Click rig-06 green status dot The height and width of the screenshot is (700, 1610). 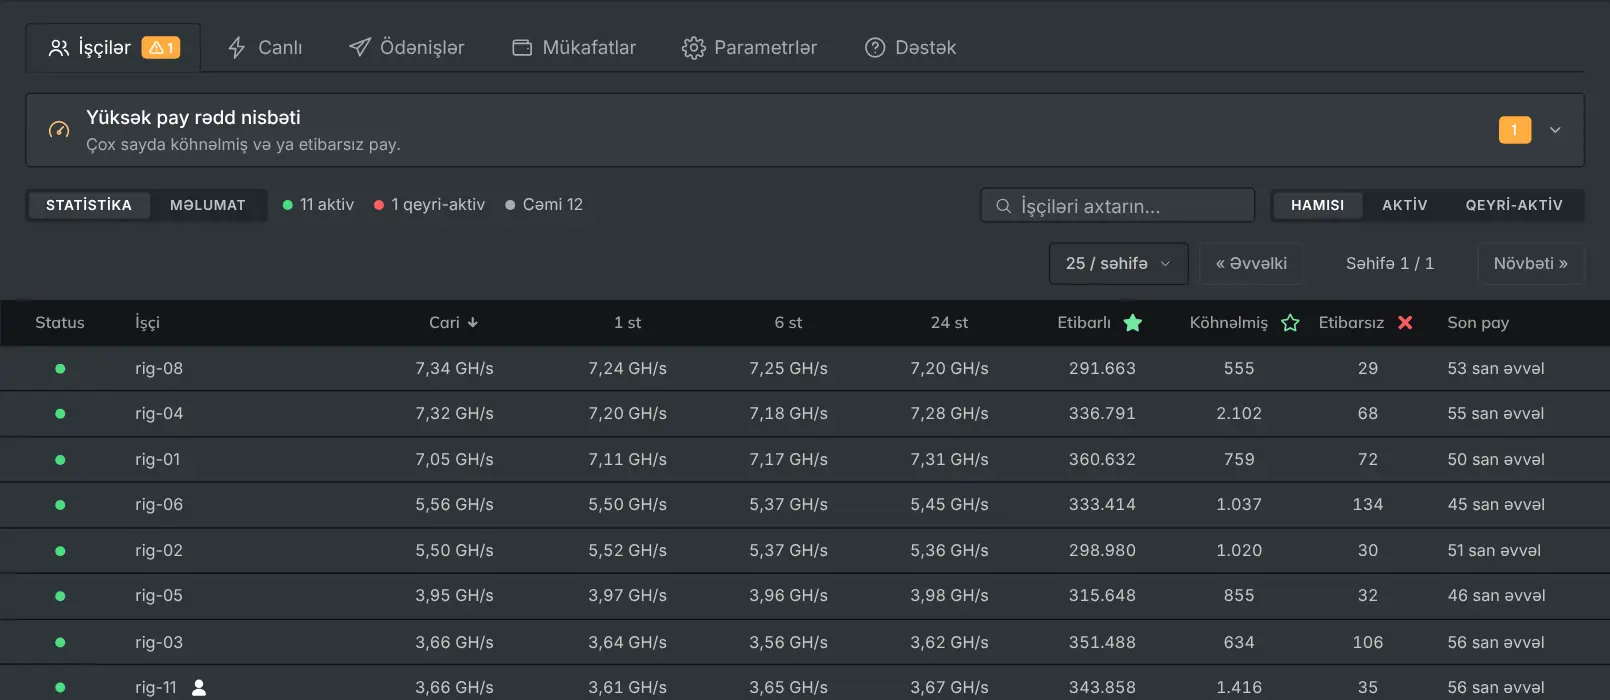pyautogui.click(x=60, y=505)
